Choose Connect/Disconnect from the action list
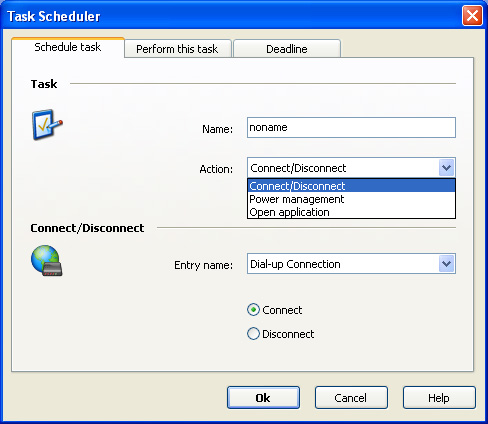 click(351, 186)
